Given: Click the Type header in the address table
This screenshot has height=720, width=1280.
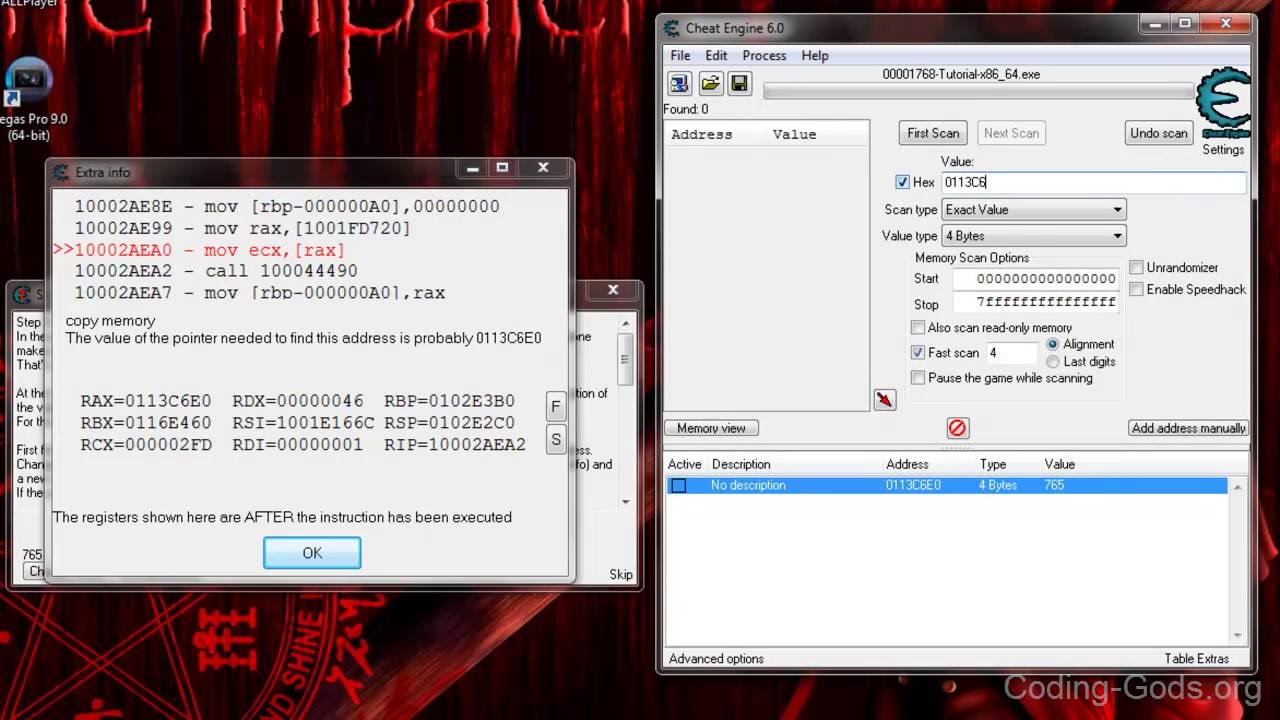Looking at the screenshot, I should tap(993, 464).
